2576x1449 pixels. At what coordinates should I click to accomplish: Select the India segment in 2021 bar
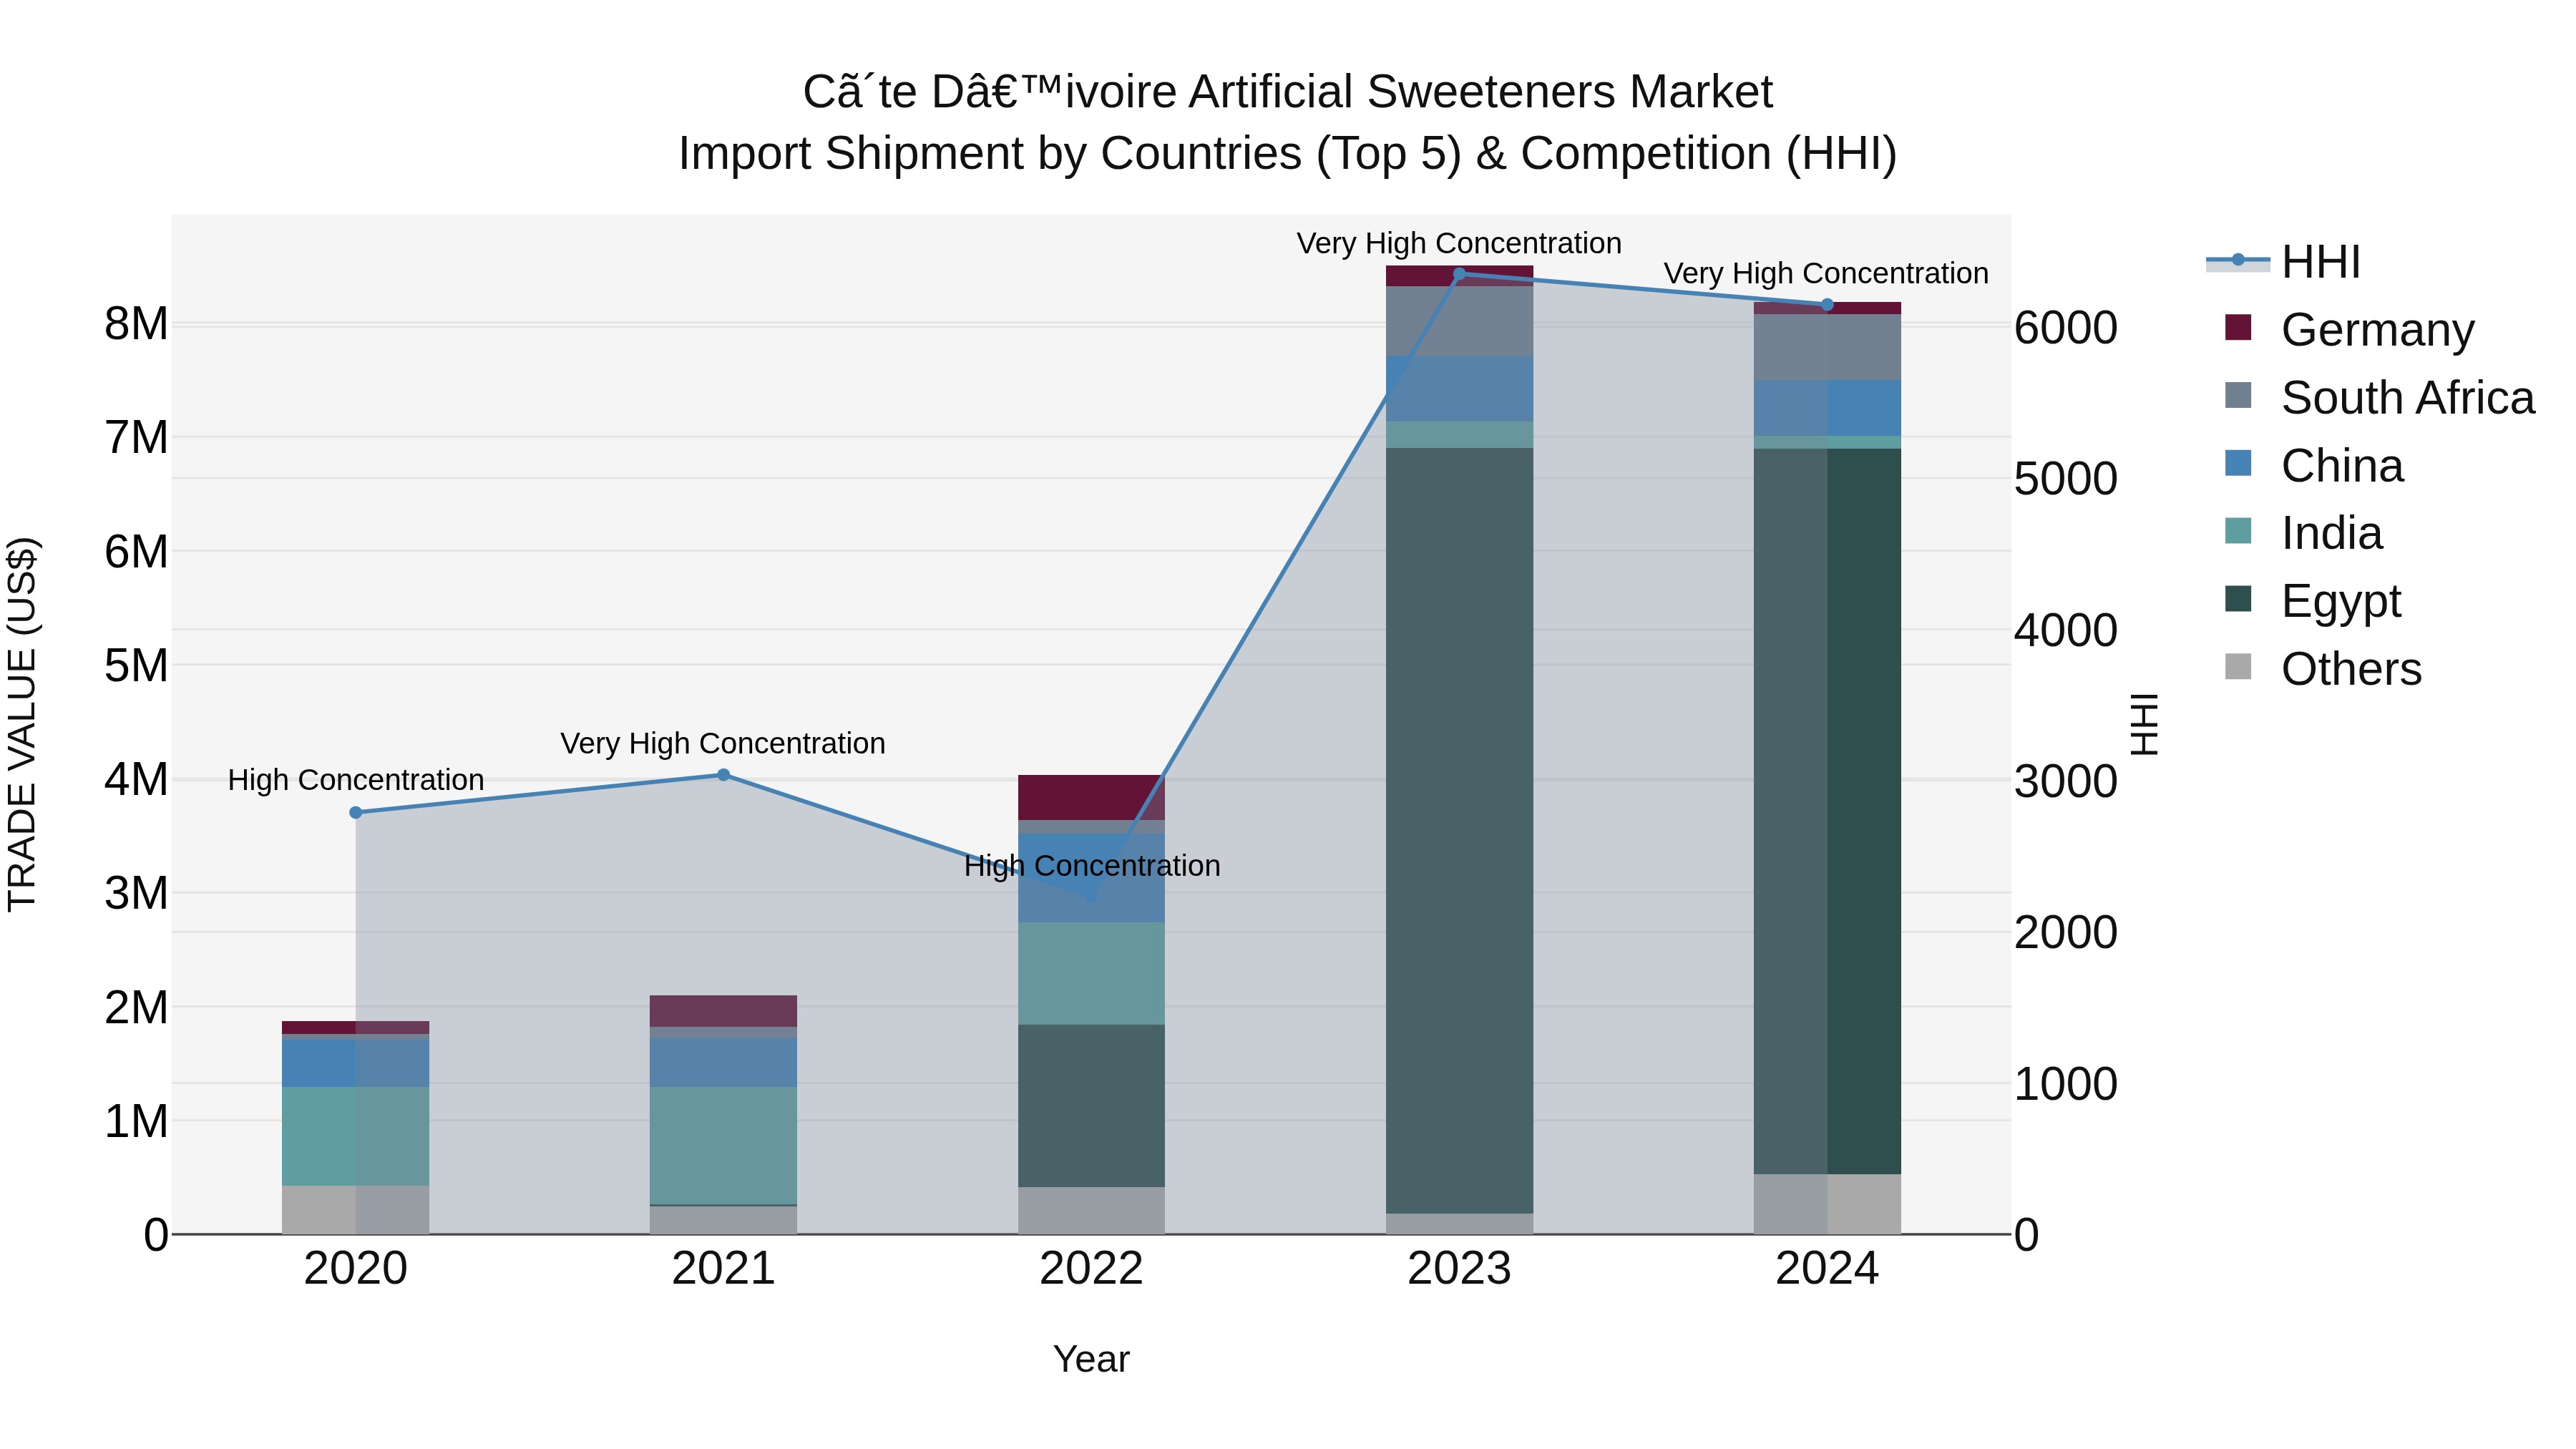click(x=723, y=1145)
